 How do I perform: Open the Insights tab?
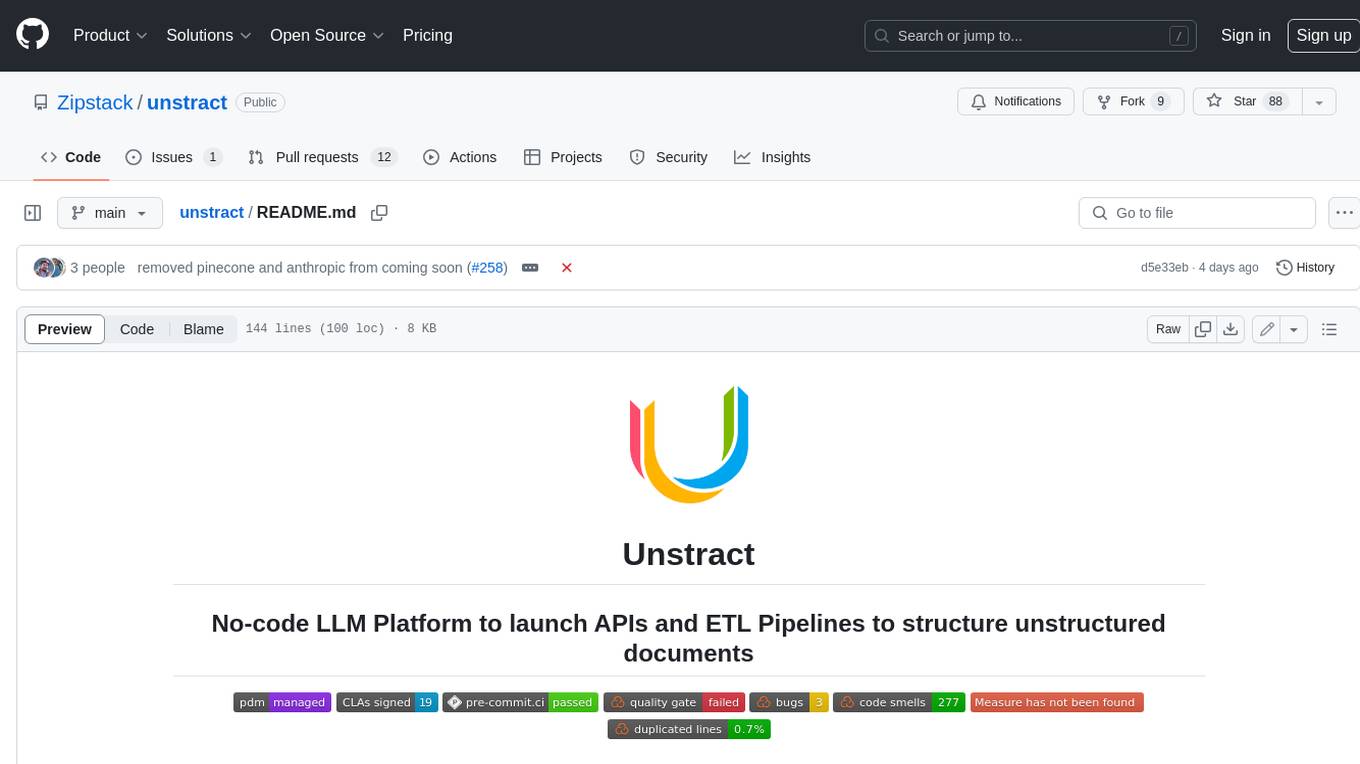772,157
